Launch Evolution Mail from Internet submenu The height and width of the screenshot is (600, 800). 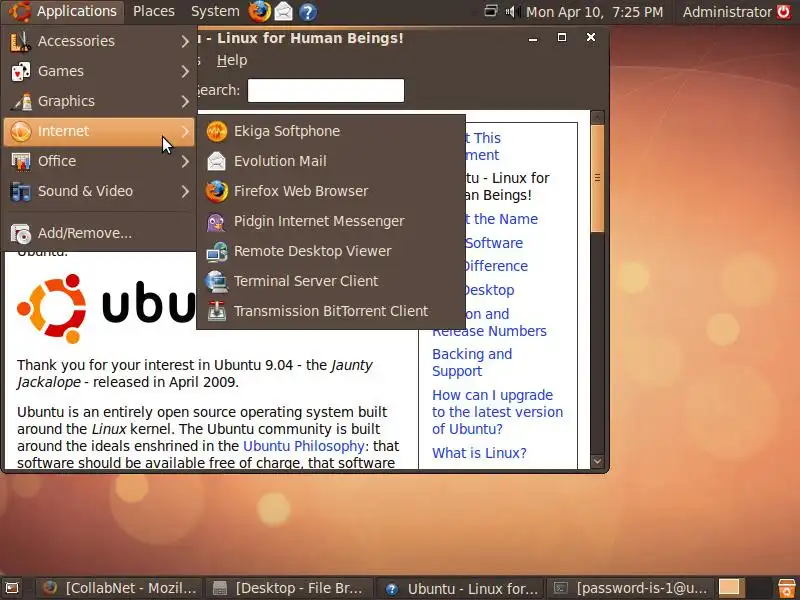(331, 161)
